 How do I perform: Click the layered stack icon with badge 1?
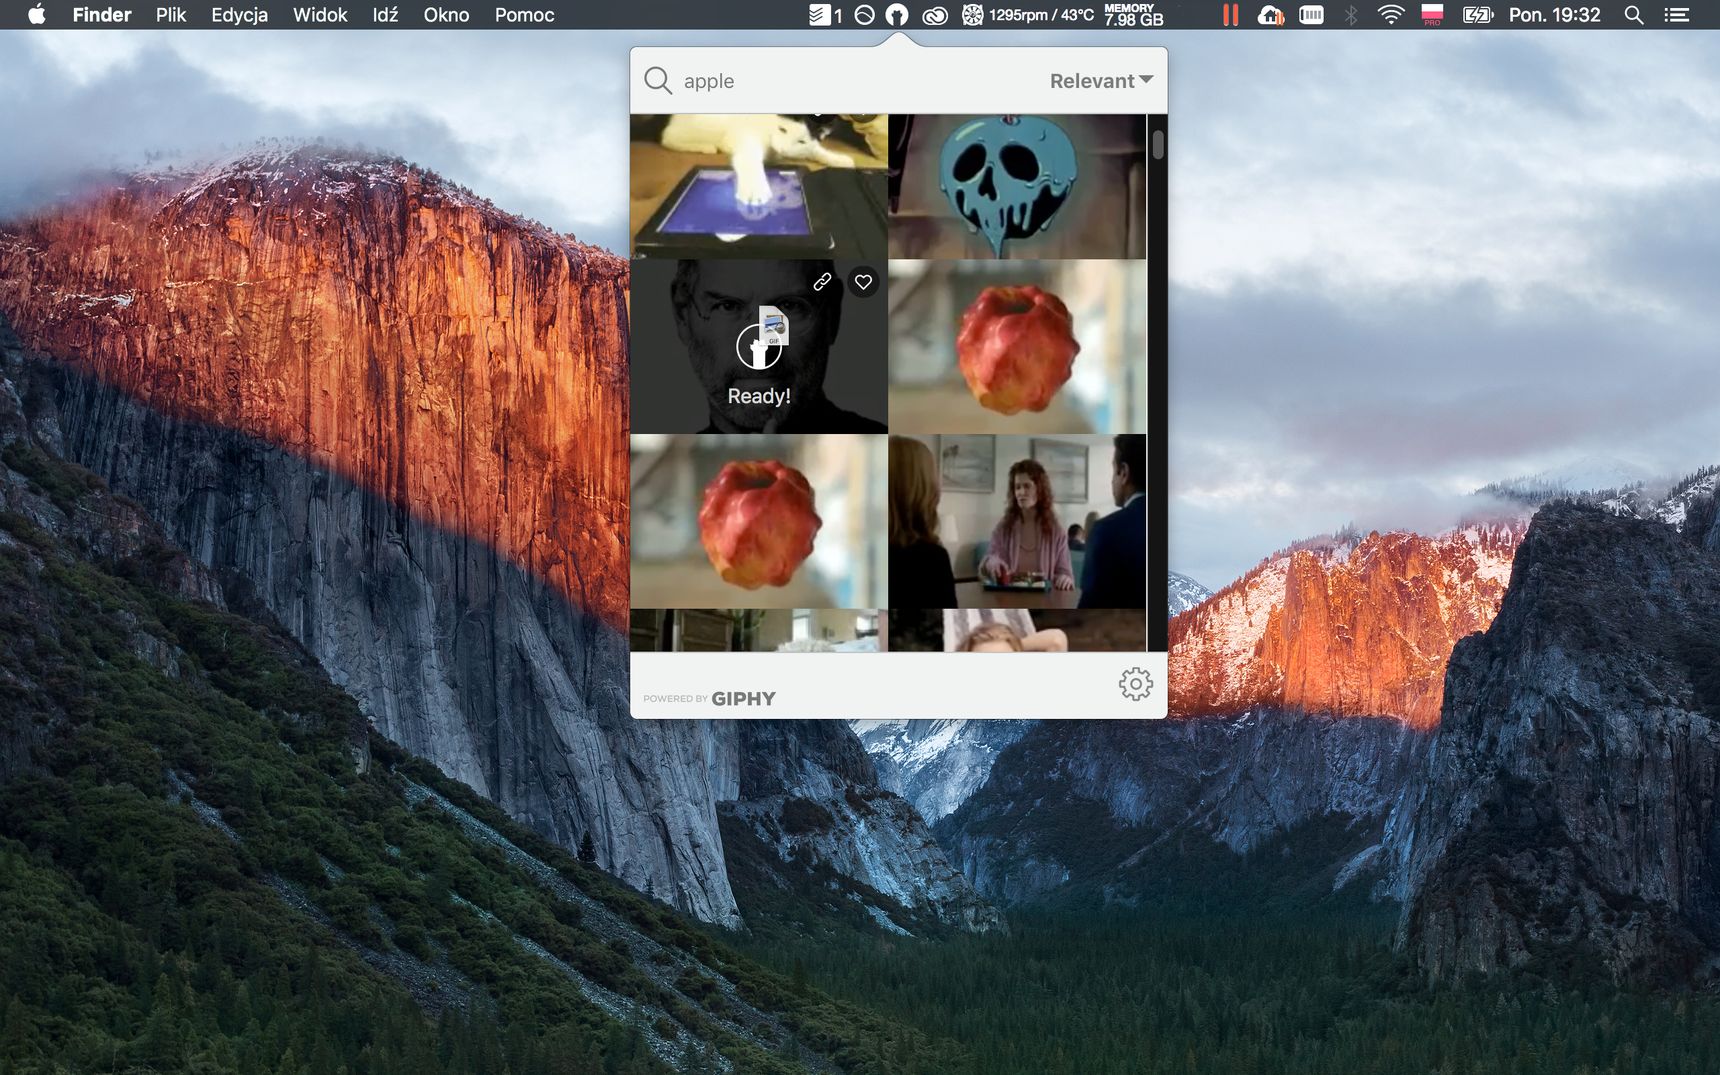(x=825, y=15)
